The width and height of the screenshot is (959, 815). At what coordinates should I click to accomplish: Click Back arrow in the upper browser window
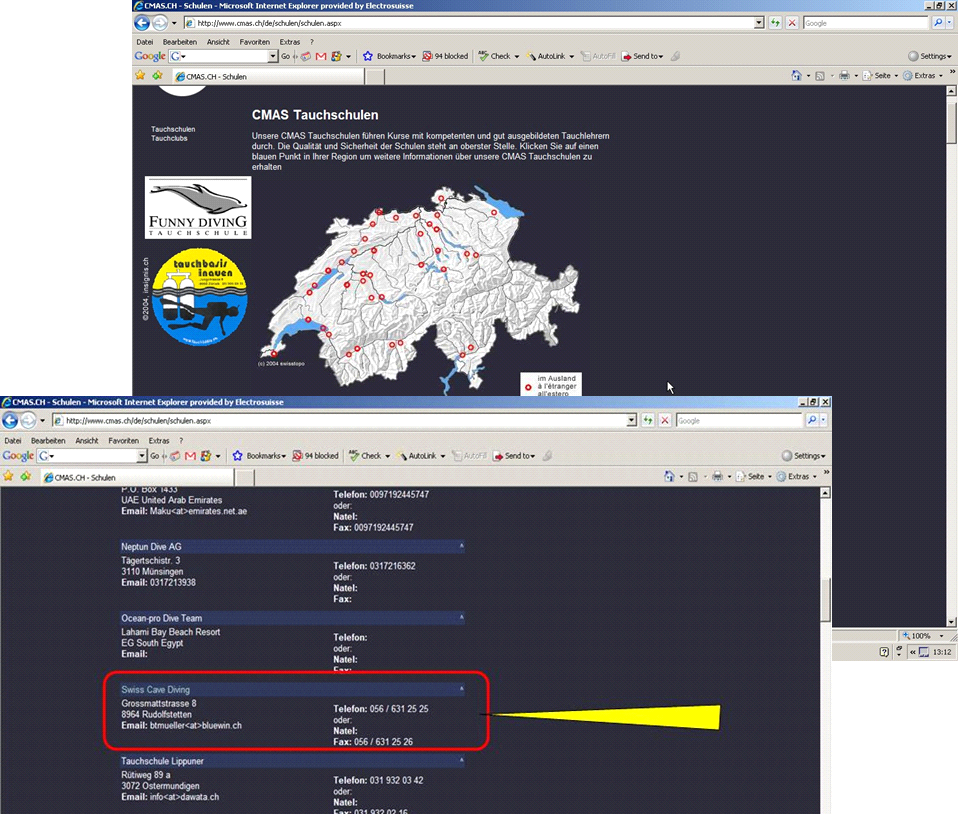coord(142,23)
